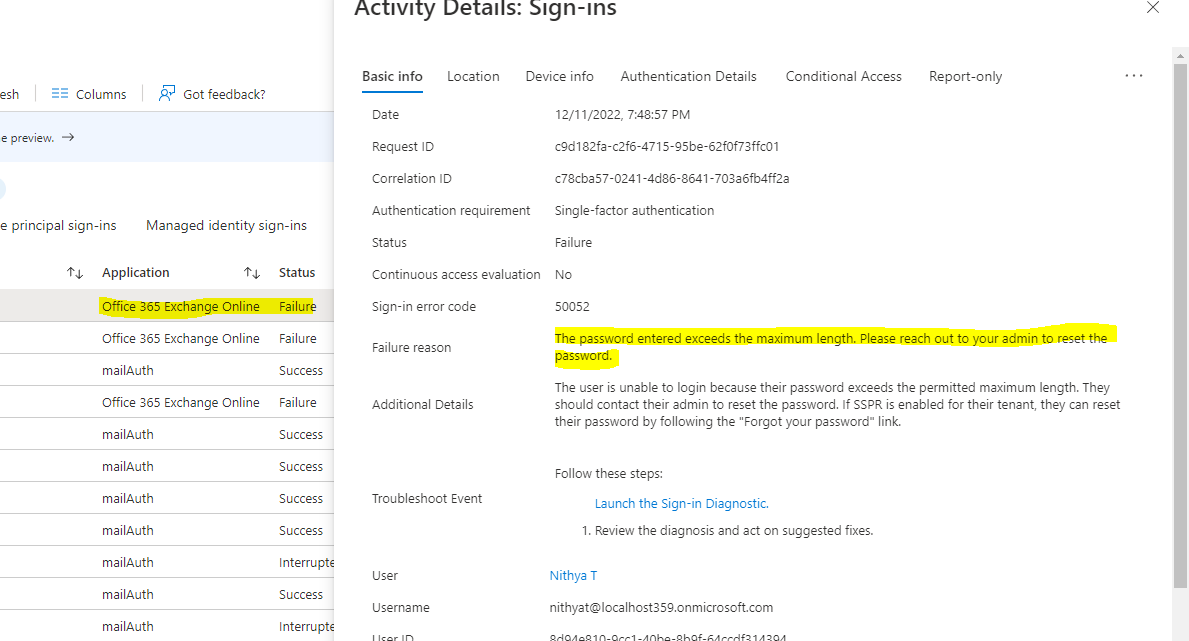This screenshot has height=641, width=1189.
Task: Open the Device info tab
Action: [560, 77]
